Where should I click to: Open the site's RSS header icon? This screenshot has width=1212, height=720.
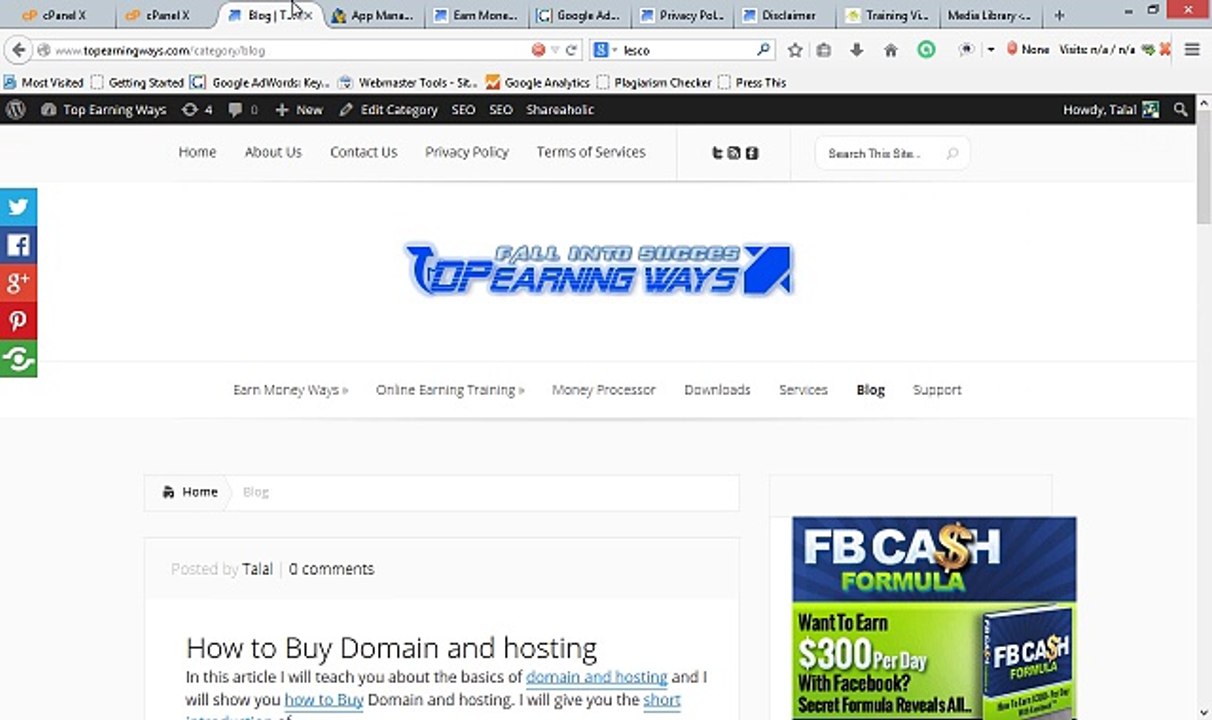[734, 153]
